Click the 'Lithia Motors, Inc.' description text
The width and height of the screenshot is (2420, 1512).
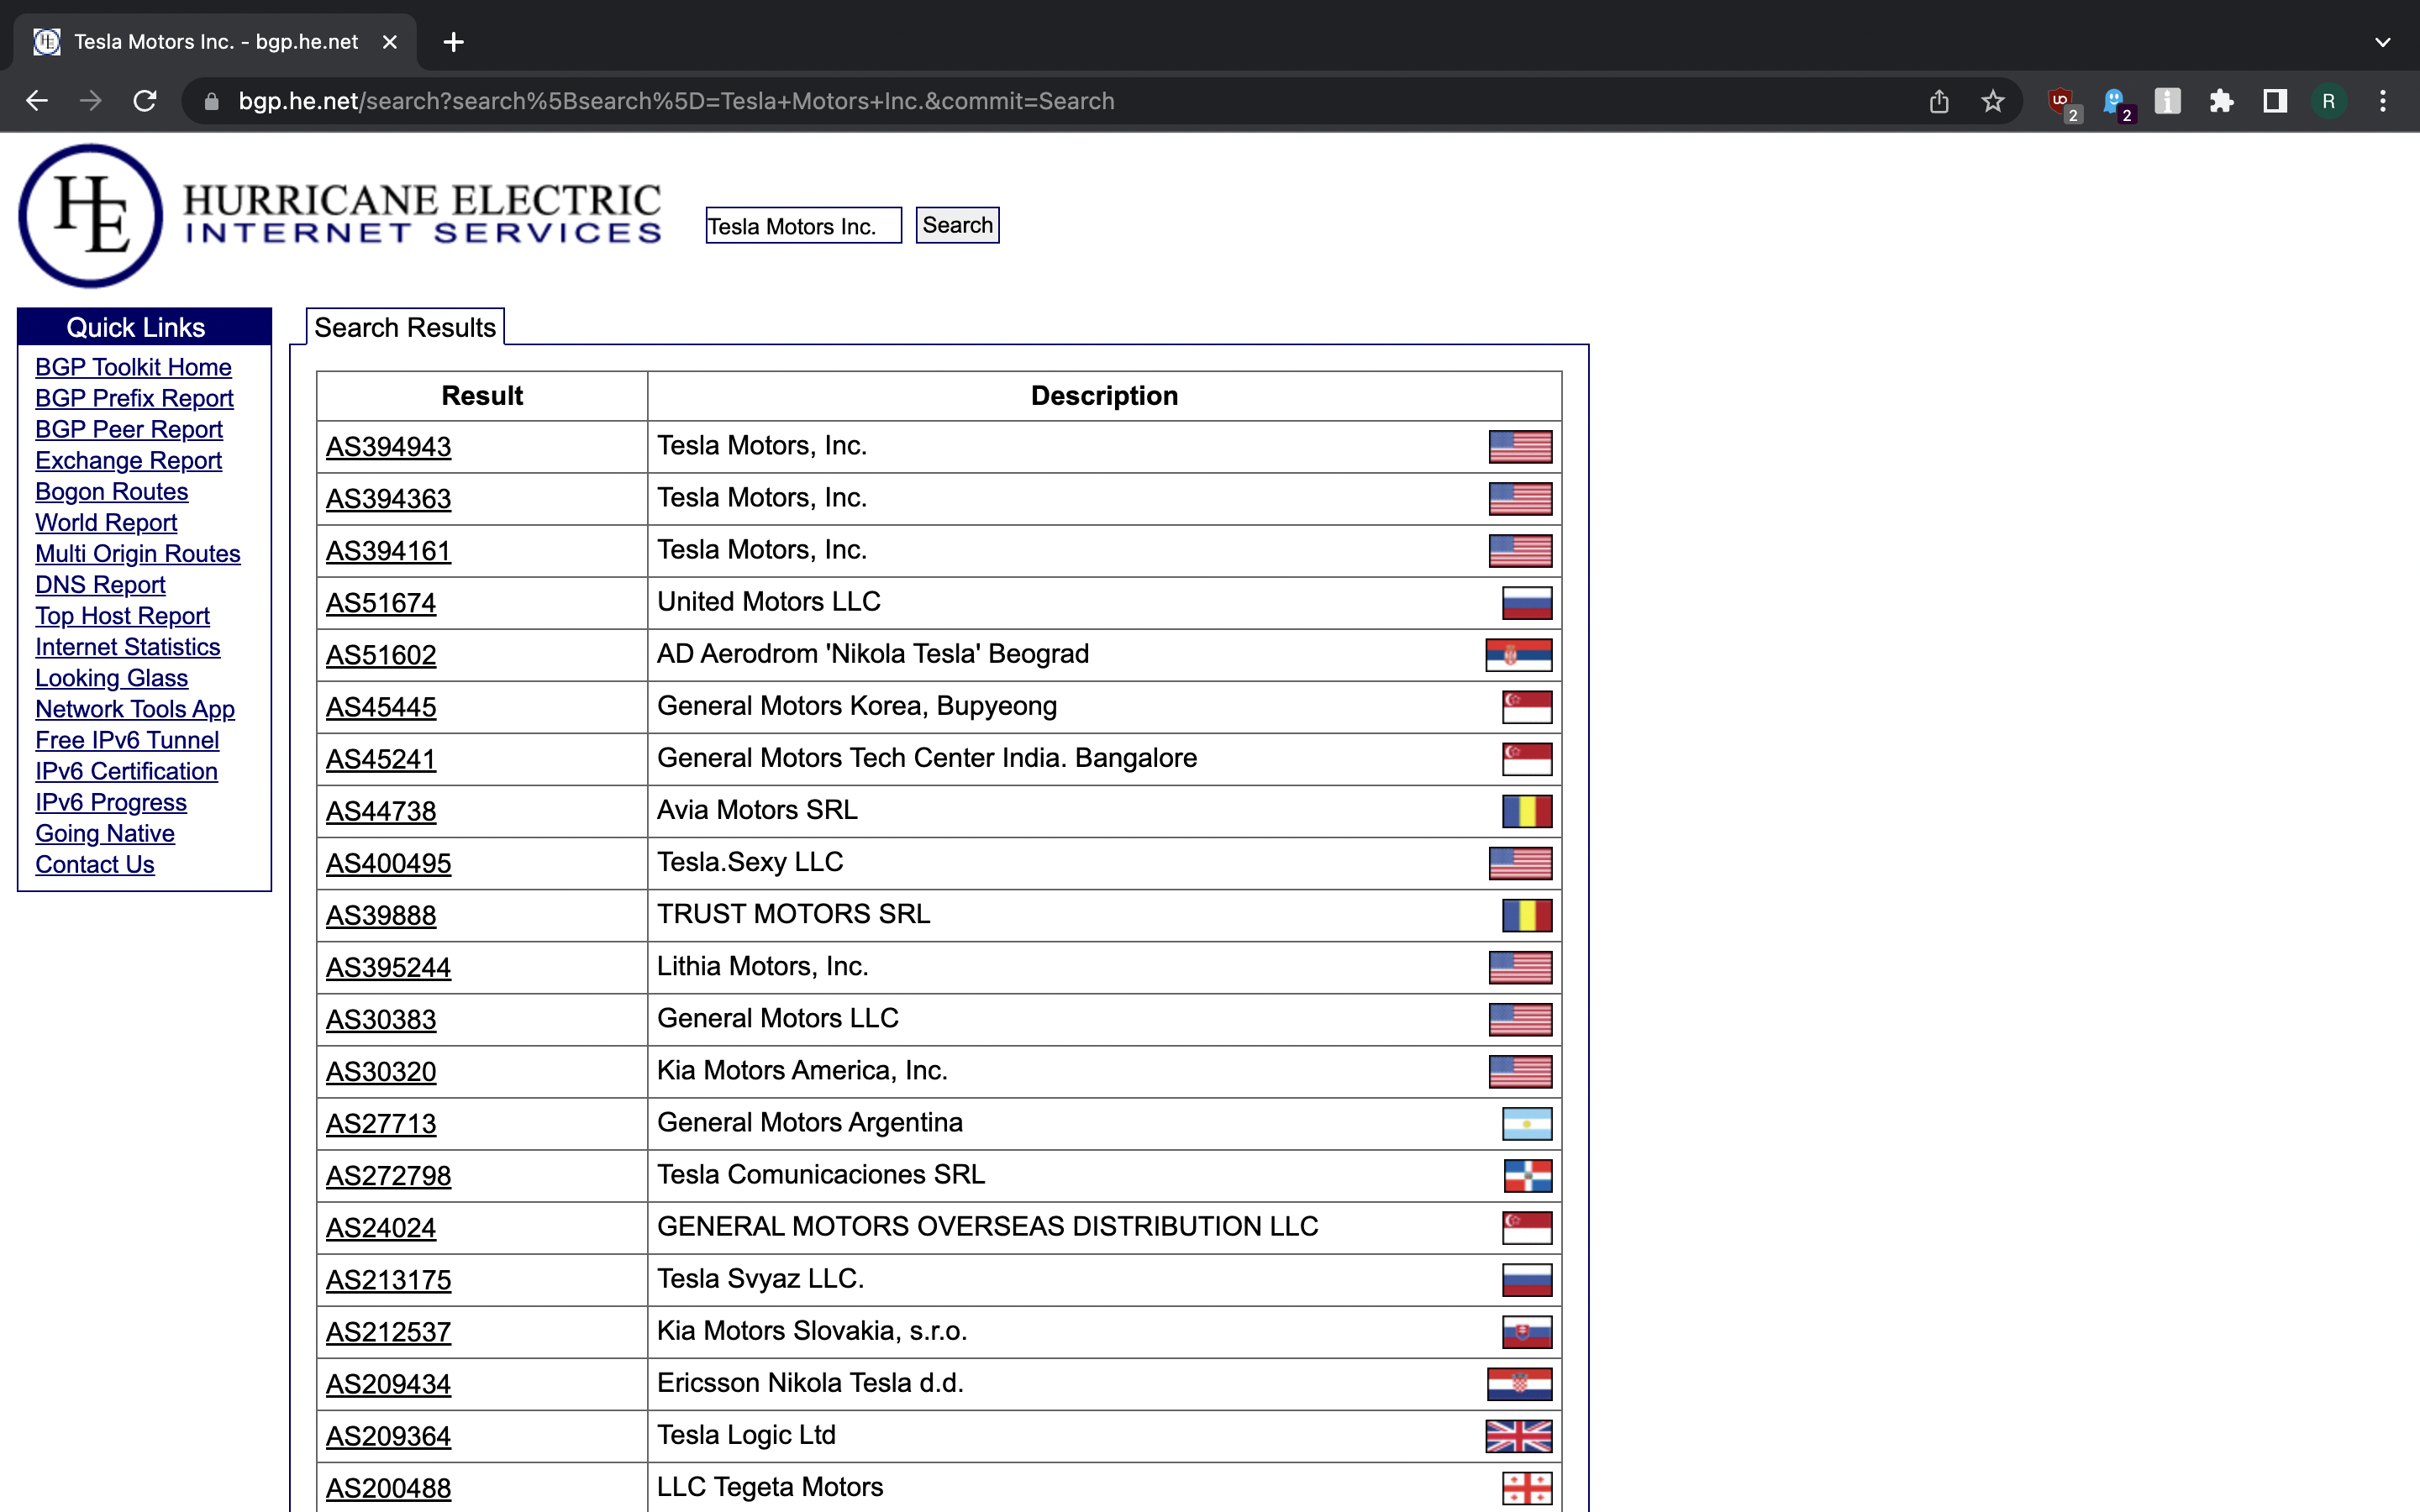coord(762,966)
